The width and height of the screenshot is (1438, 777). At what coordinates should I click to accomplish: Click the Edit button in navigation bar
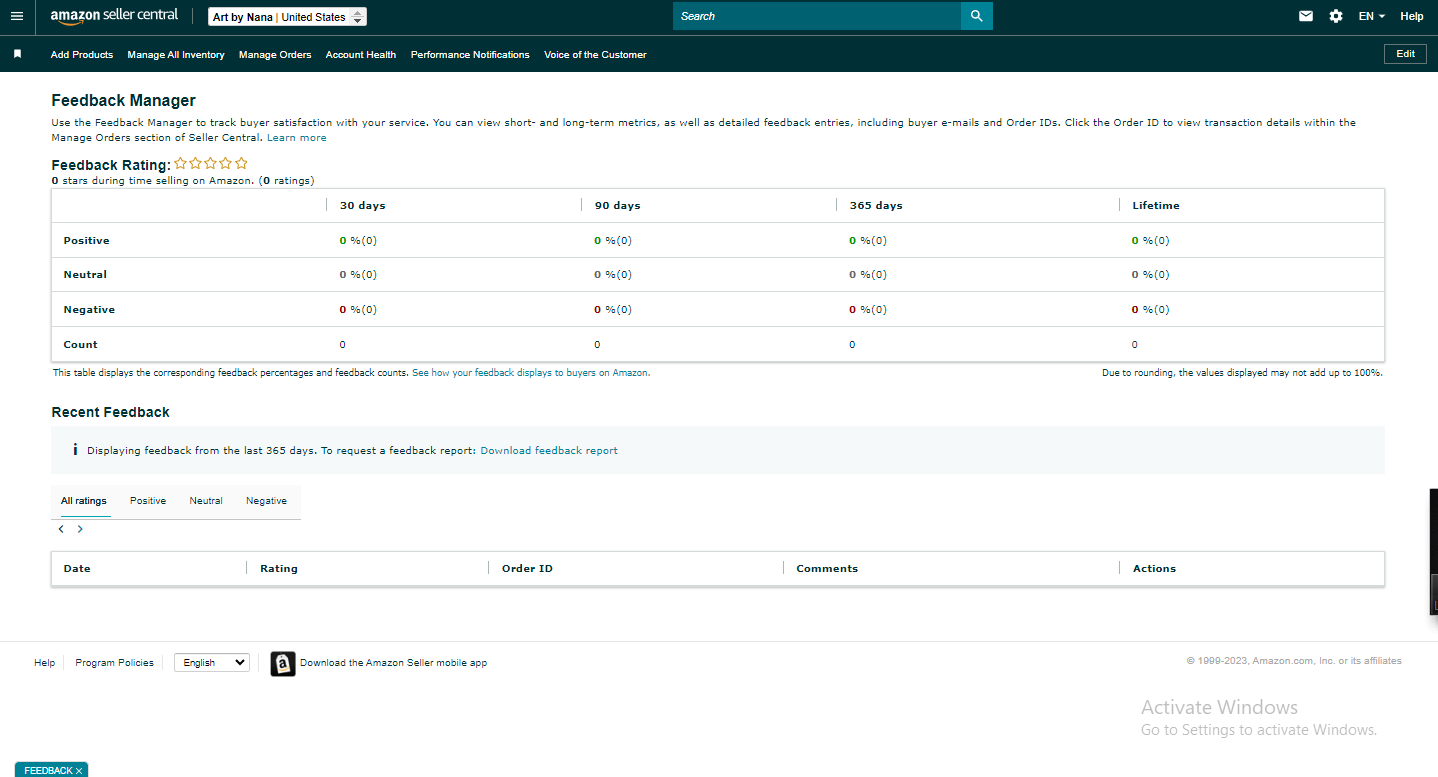click(1405, 54)
